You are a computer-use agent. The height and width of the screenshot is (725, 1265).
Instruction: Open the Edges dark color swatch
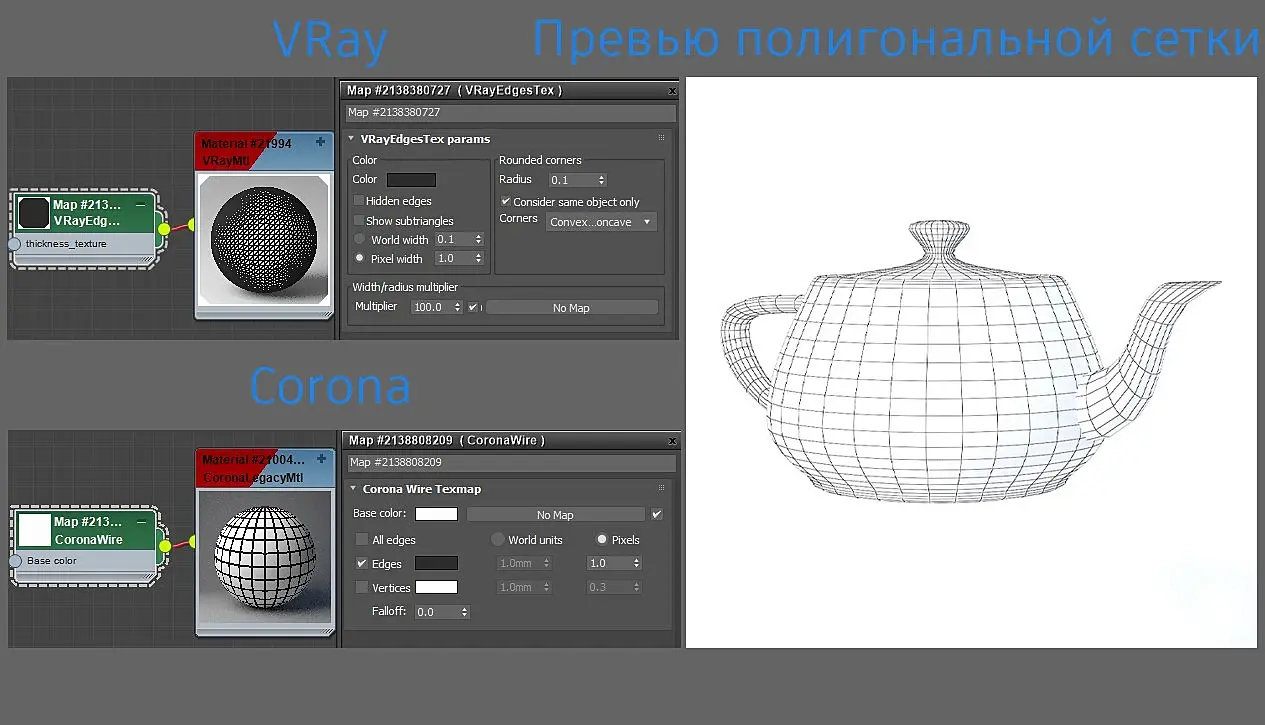(436, 563)
